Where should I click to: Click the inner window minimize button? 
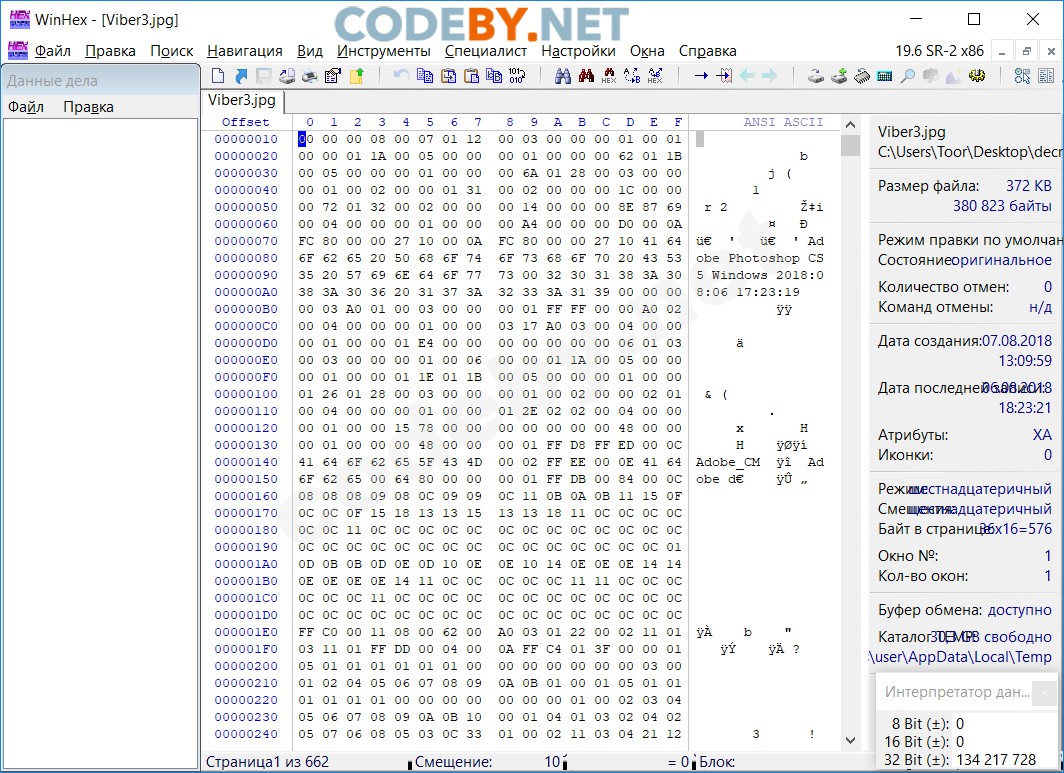pyautogui.click(x=1002, y=52)
